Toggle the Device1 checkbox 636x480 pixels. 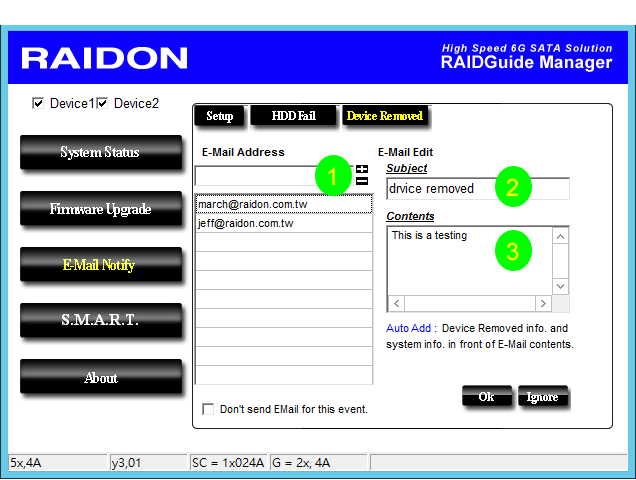pos(38,103)
